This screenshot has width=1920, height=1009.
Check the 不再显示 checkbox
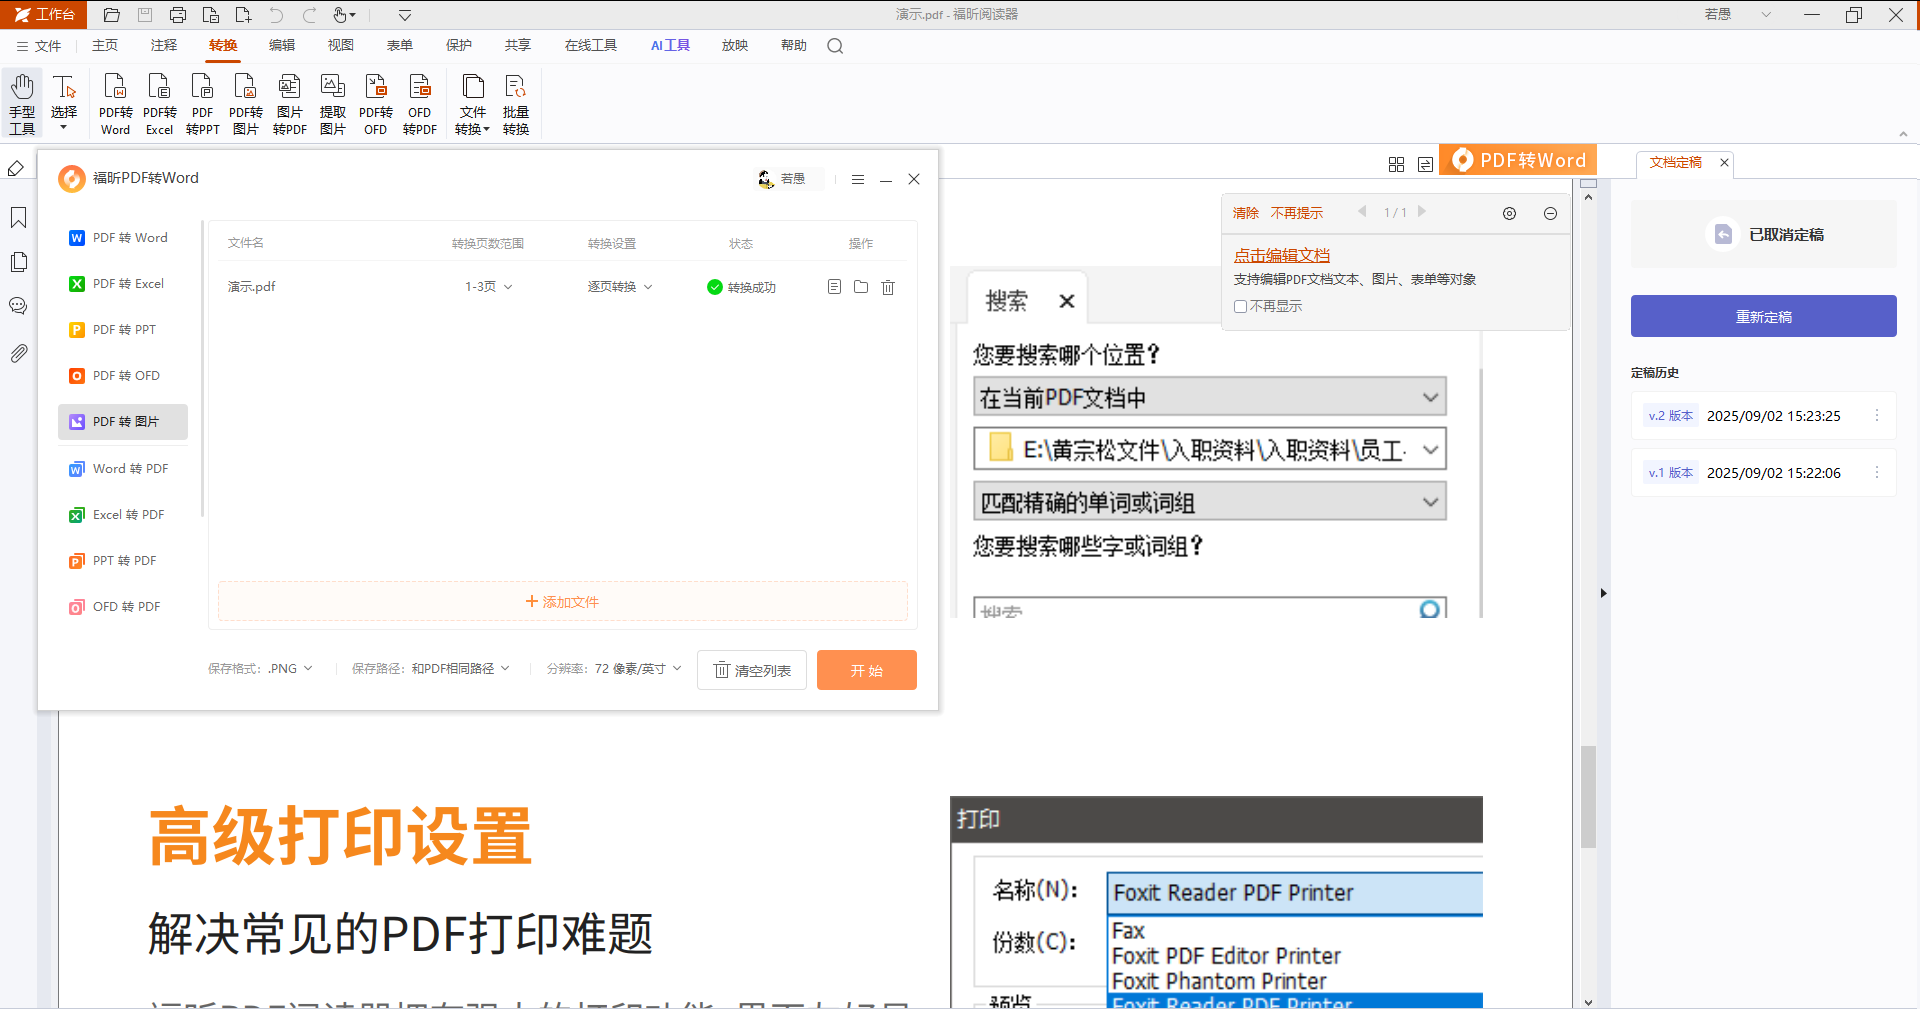point(1240,307)
